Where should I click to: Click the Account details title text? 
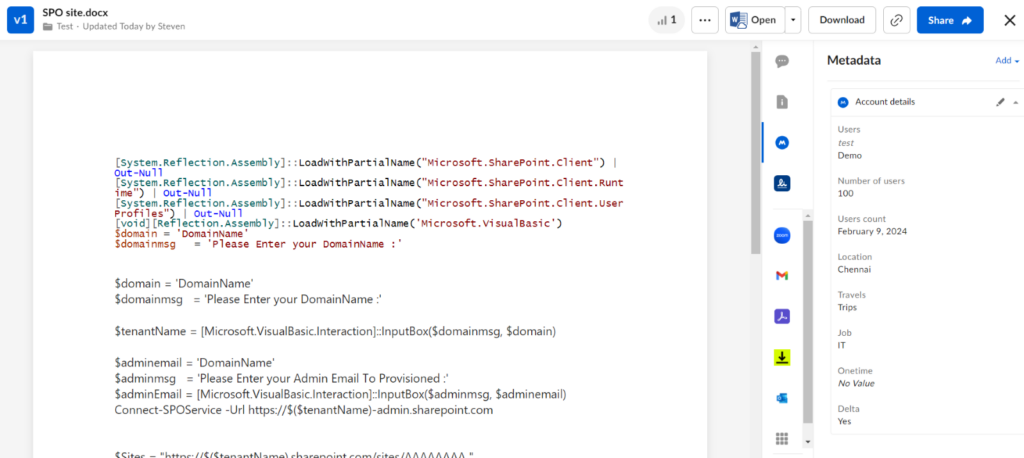pos(885,102)
